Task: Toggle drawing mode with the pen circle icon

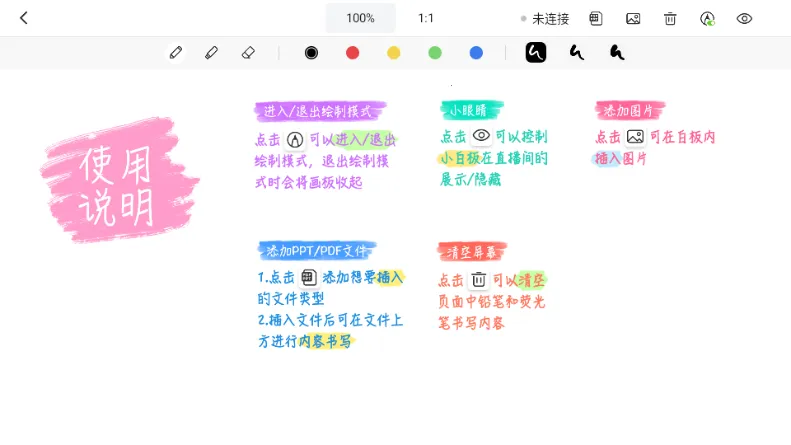Action: click(x=707, y=18)
